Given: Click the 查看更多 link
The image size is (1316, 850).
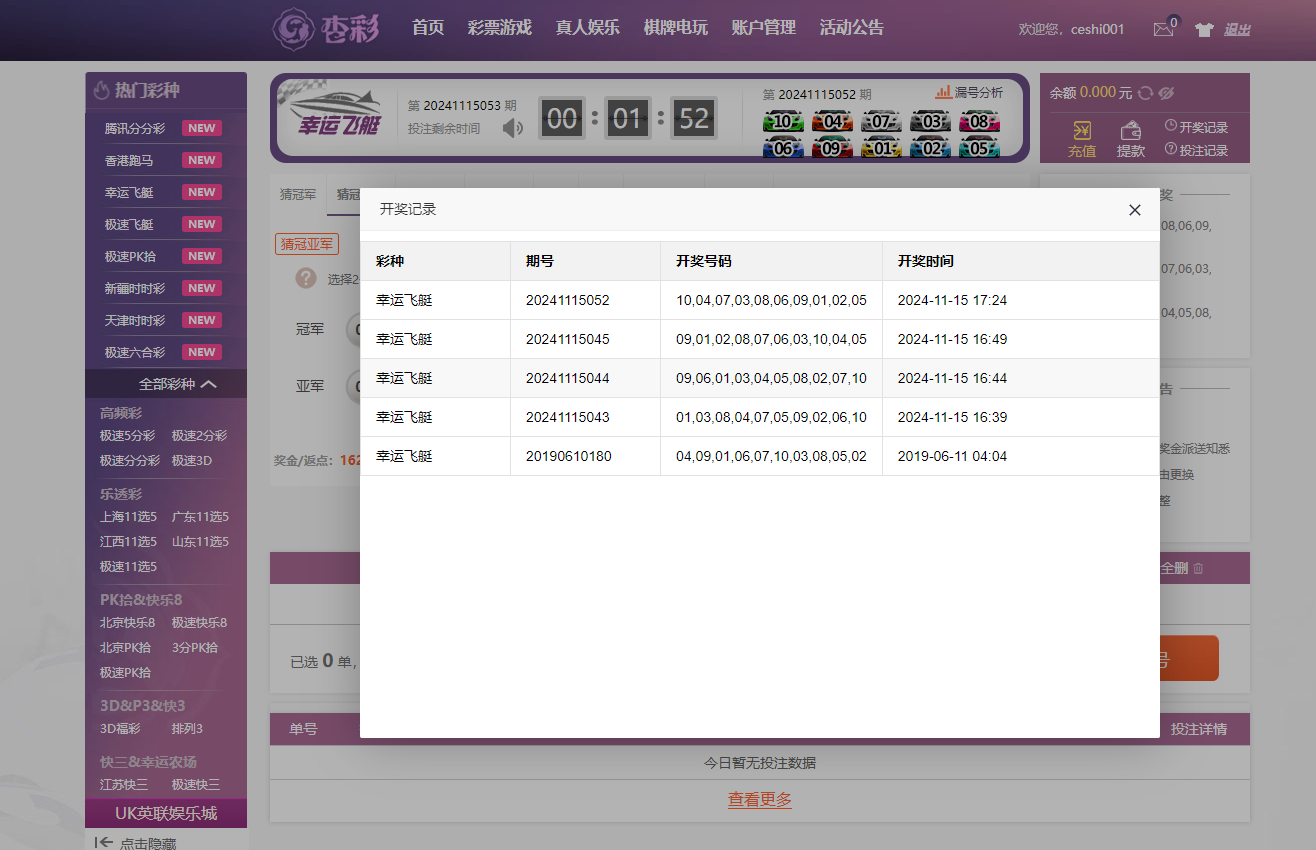Looking at the screenshot, I should [759, 800].
